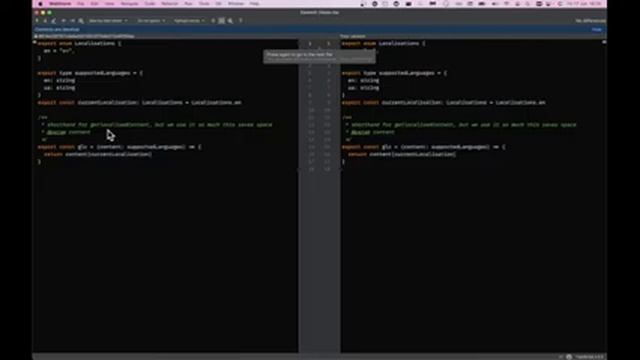Viewport: 640px width, 360px height.
Task: Compare next file with right arrow
Action: (72, 20)
